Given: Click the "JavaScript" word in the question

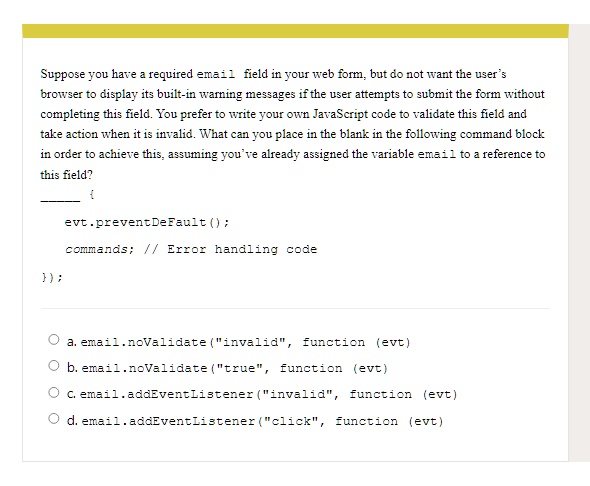Looking at the screenshot, I should (x=340, y=114).
